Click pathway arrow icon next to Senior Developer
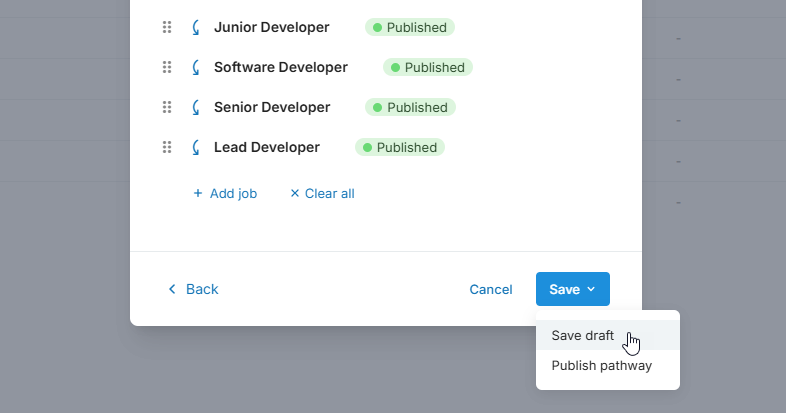786x413 pixels. coord(196,108)
